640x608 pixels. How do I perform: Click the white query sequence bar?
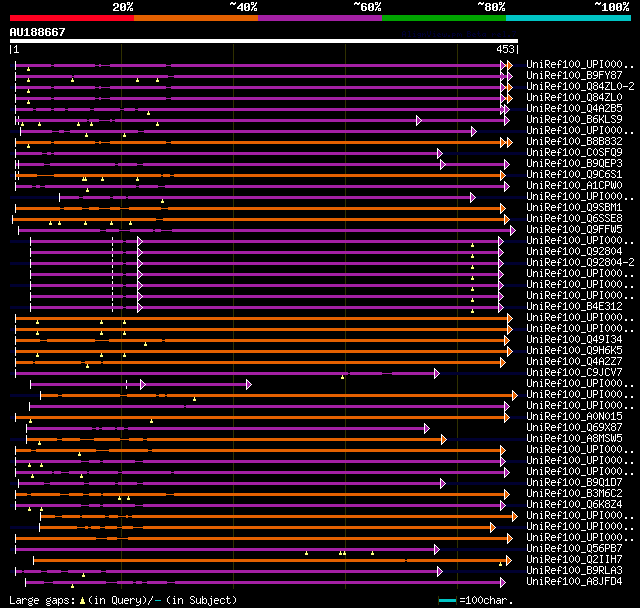[264, 41]
